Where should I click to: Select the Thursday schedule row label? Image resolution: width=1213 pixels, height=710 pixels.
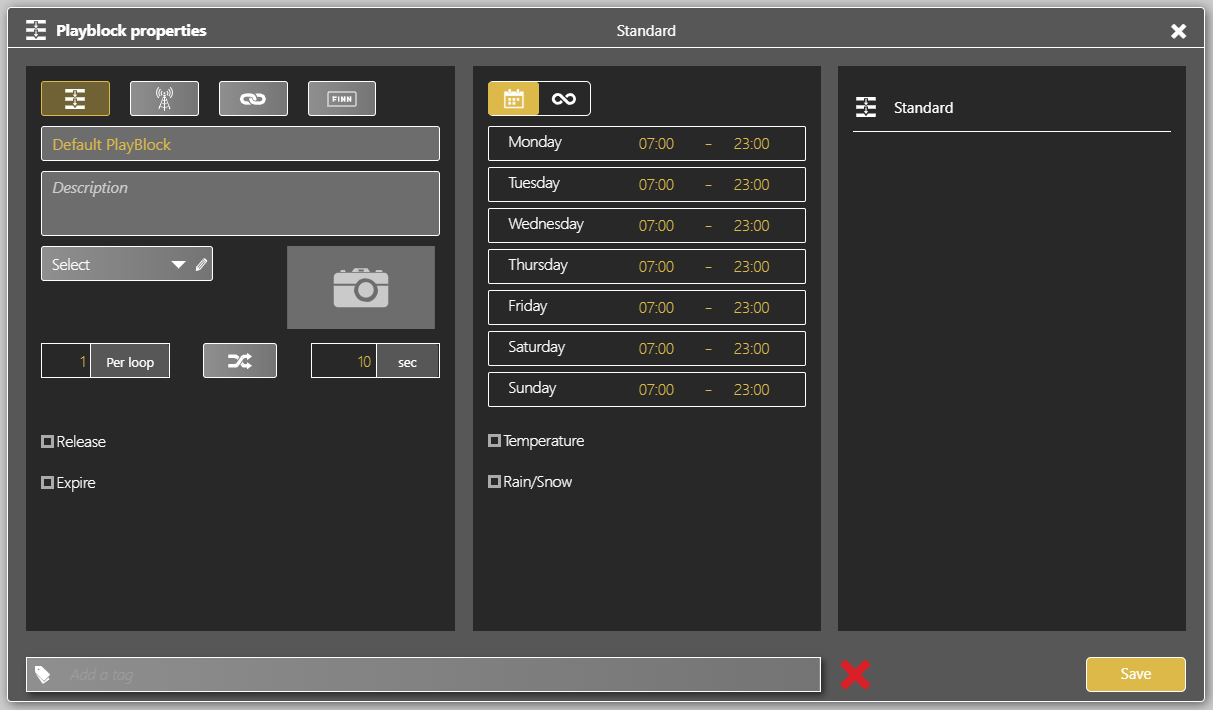pos(538,265)
